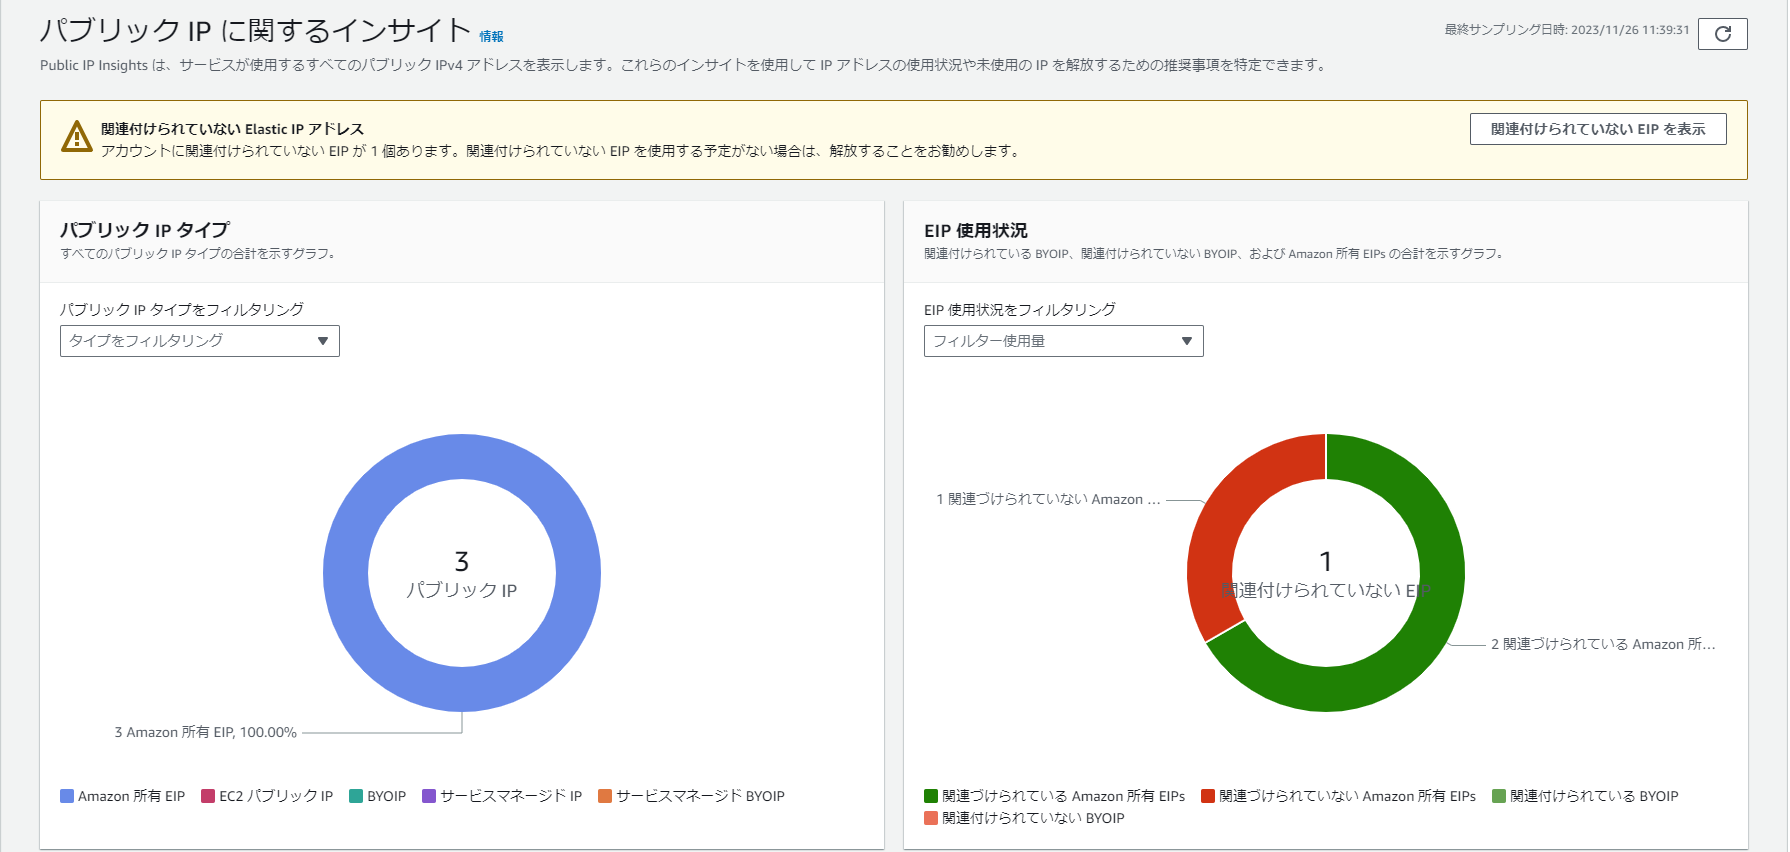Toggle 関連づけられていない Amazon 所有 EIPs legend
The height and width of the screenshot is (852, 1790).
[x=1339, y=796]
